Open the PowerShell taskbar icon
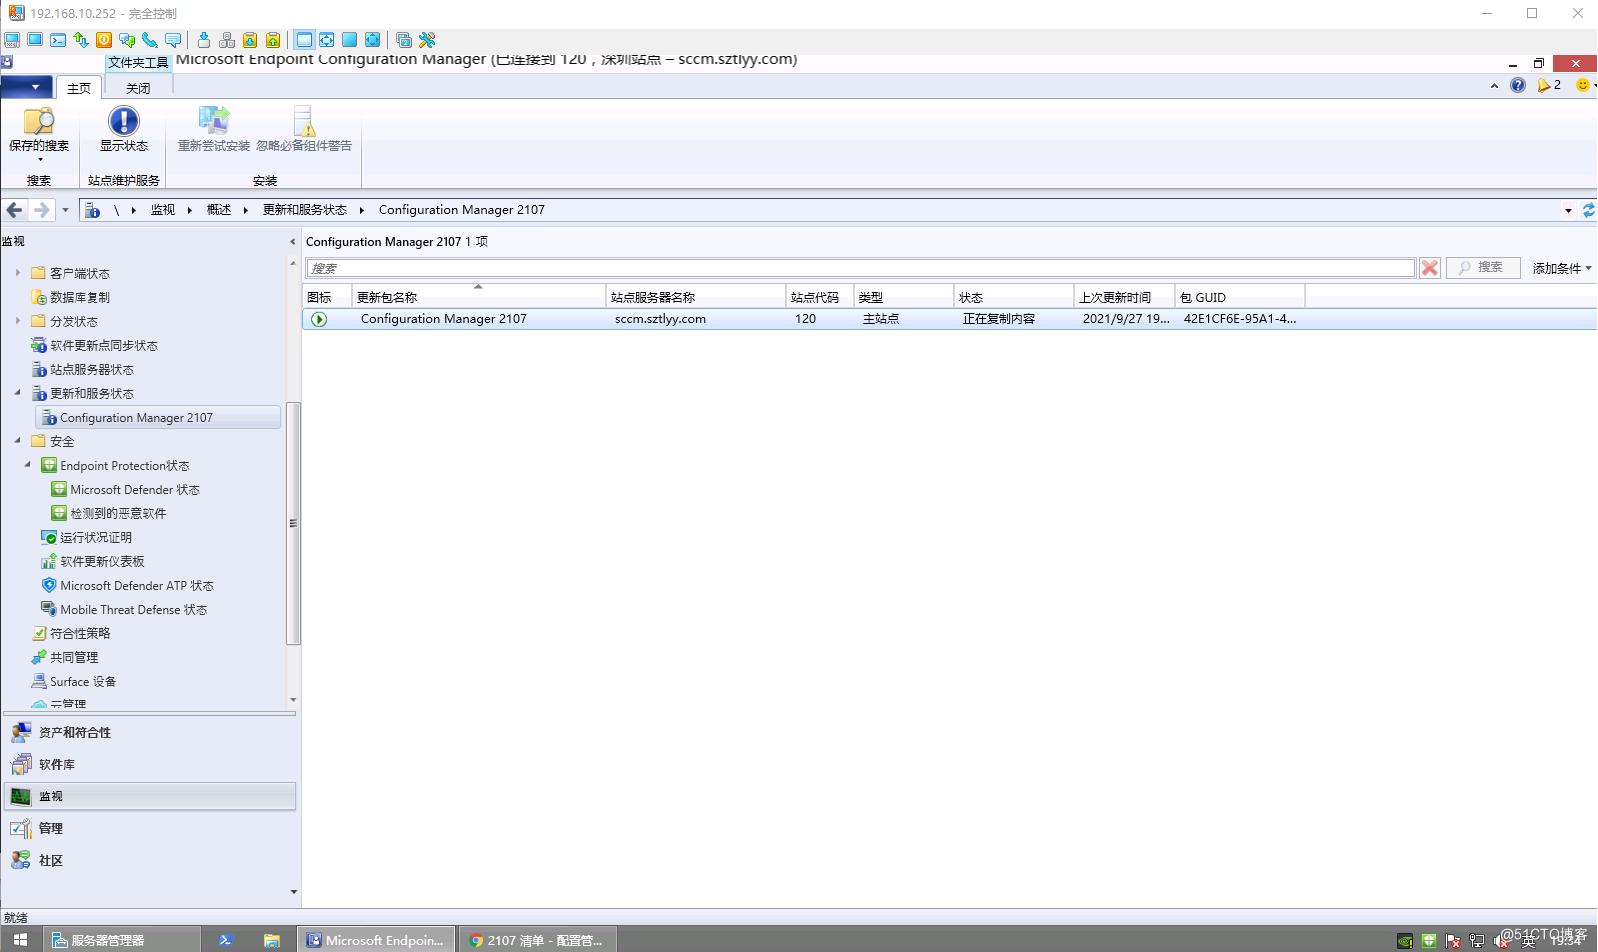 [x=225, y=940]
